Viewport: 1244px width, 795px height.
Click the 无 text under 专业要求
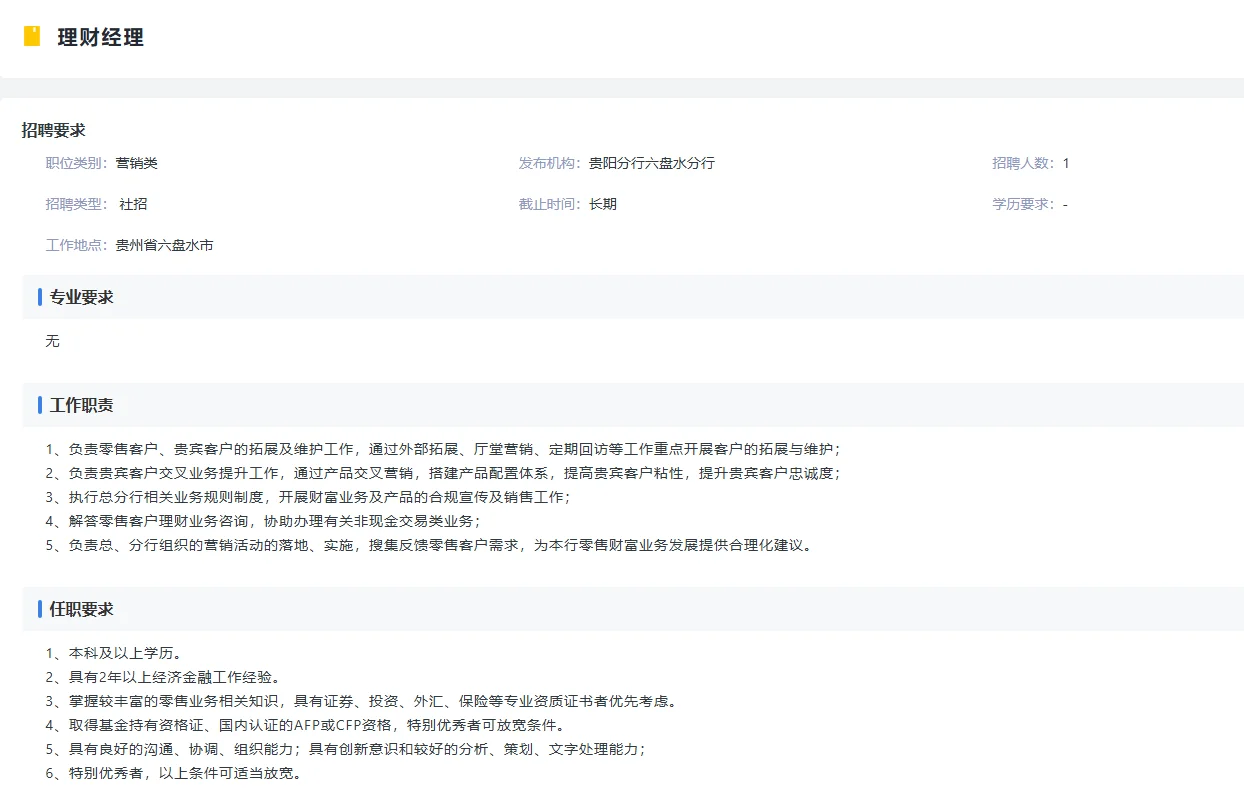click(52, 340)
